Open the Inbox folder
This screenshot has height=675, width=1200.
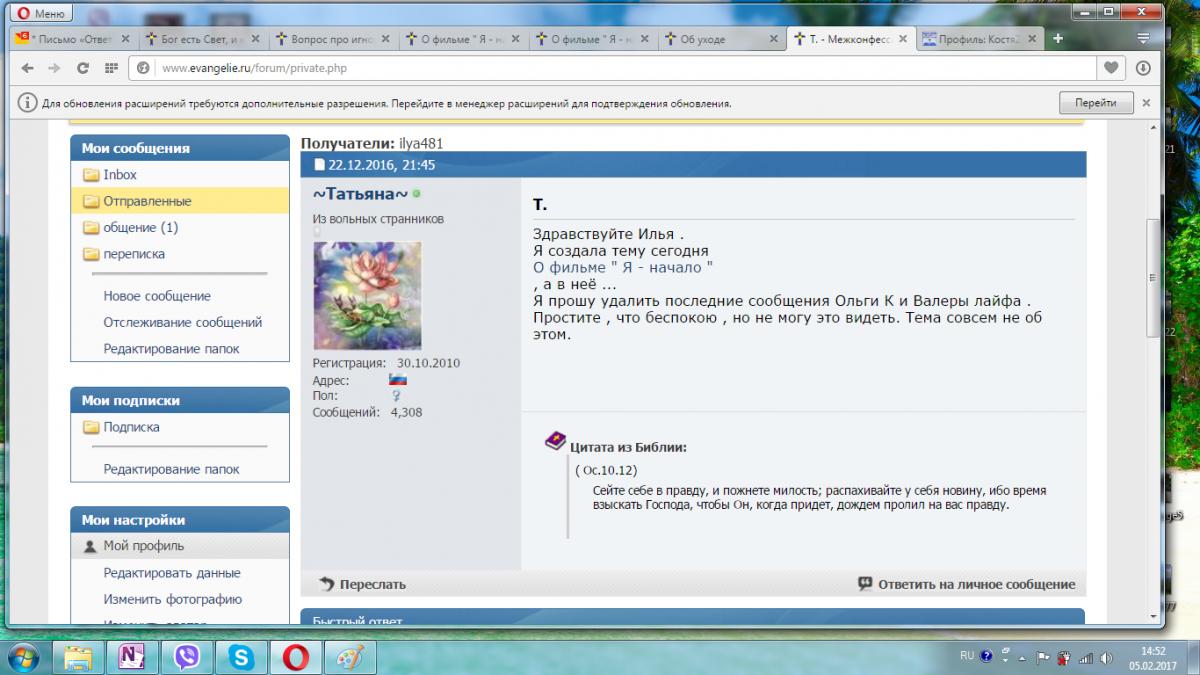120,175
